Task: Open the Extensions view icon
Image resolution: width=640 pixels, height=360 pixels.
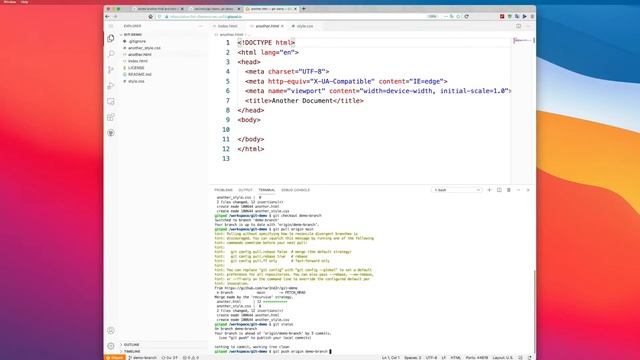Action: [x=111, y=117]
